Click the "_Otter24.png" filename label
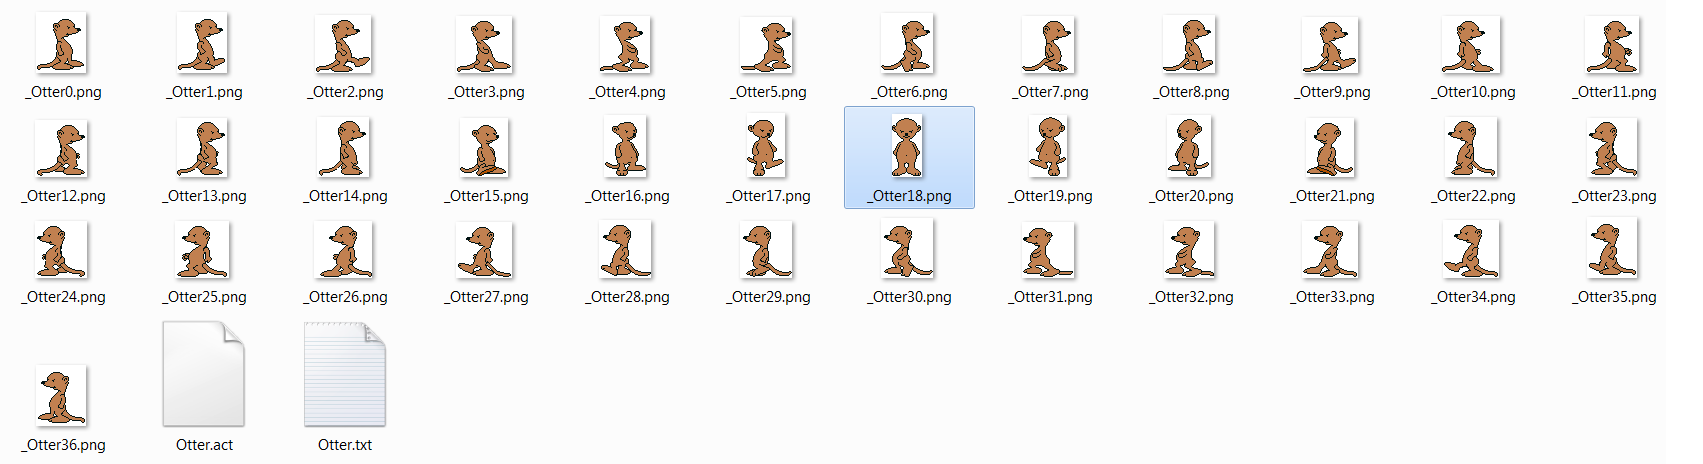The height and width of the screenshot is (464, 1703). [63, 297]
